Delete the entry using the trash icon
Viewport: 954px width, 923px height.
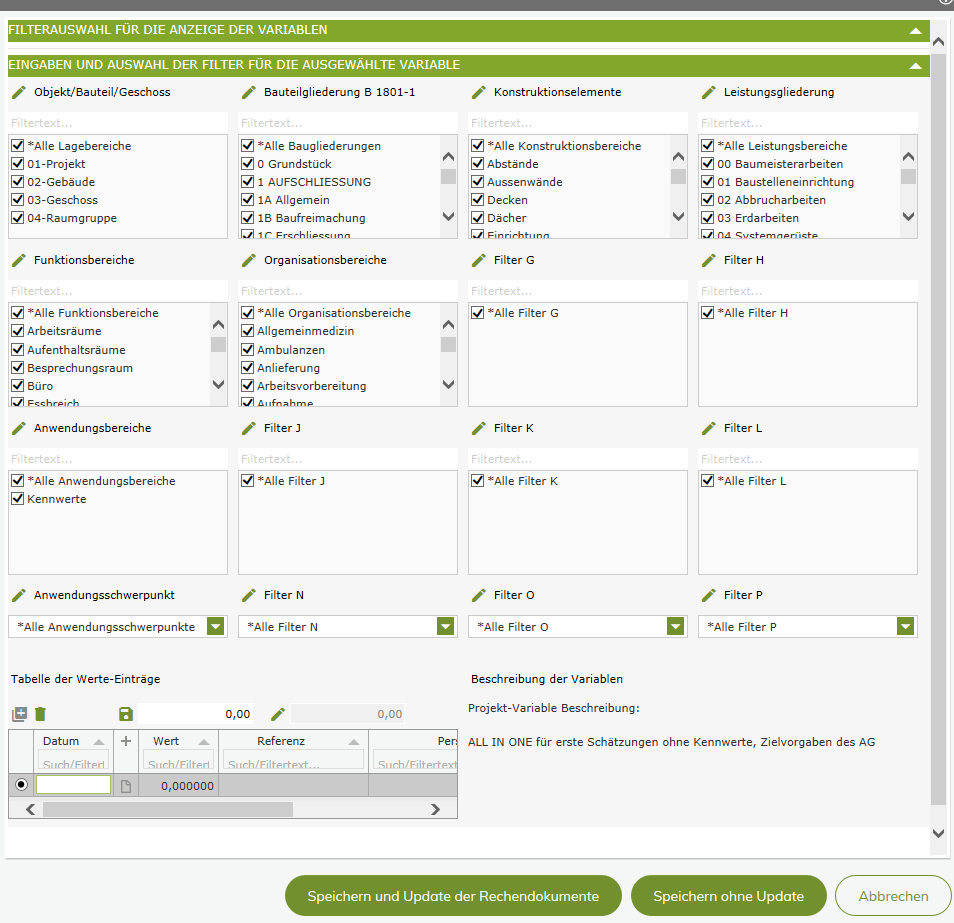coord(40,714)
